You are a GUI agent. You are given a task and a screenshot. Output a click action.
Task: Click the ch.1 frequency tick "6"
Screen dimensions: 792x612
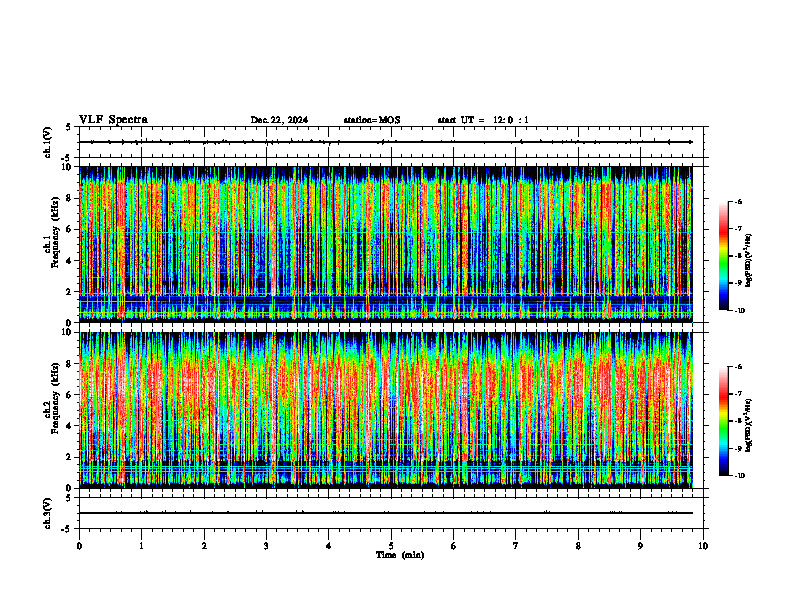click(x=69, y=229)
